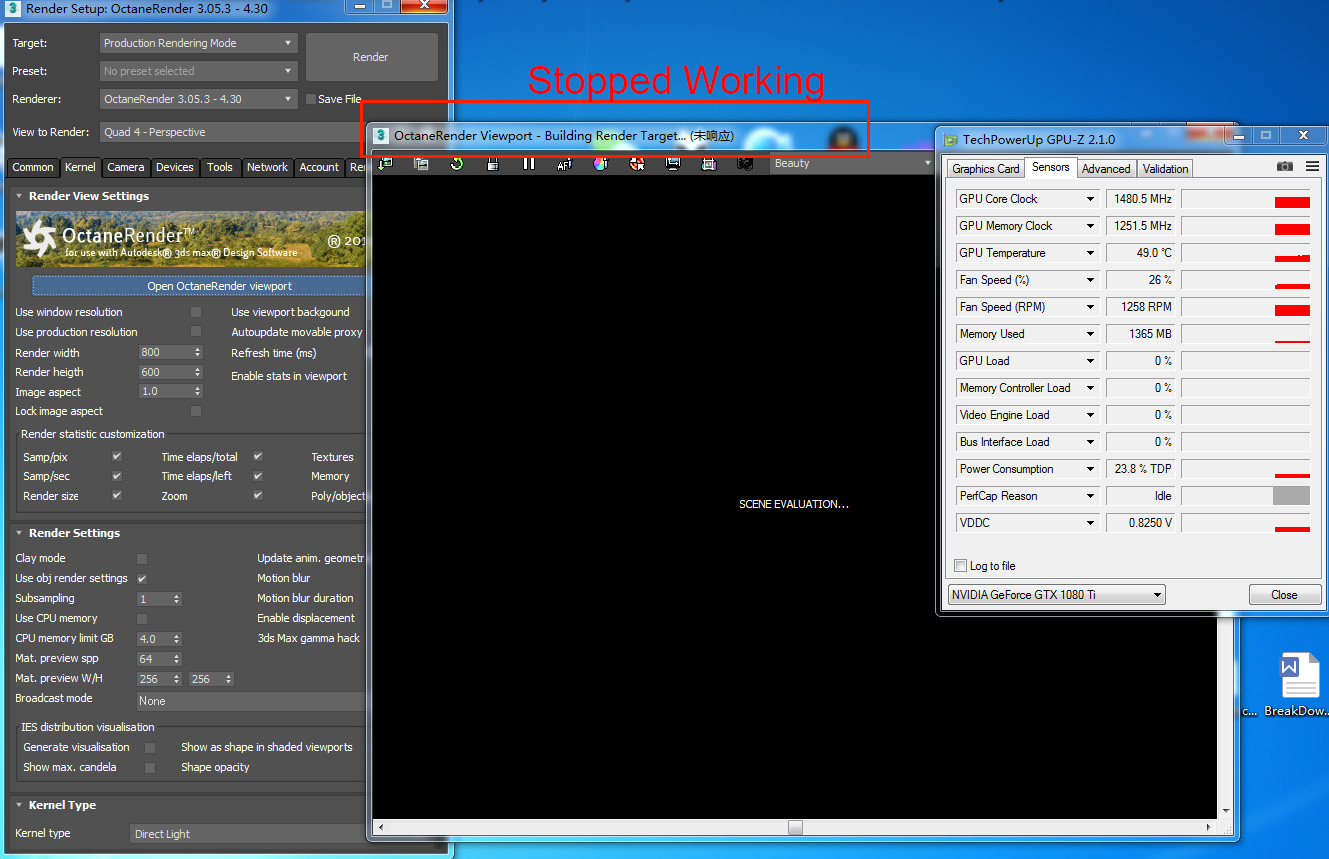Check Generate visualisation for IES
Image resolution: width=1329 pixels, height=859 pixels.
(x=150, y=747)
